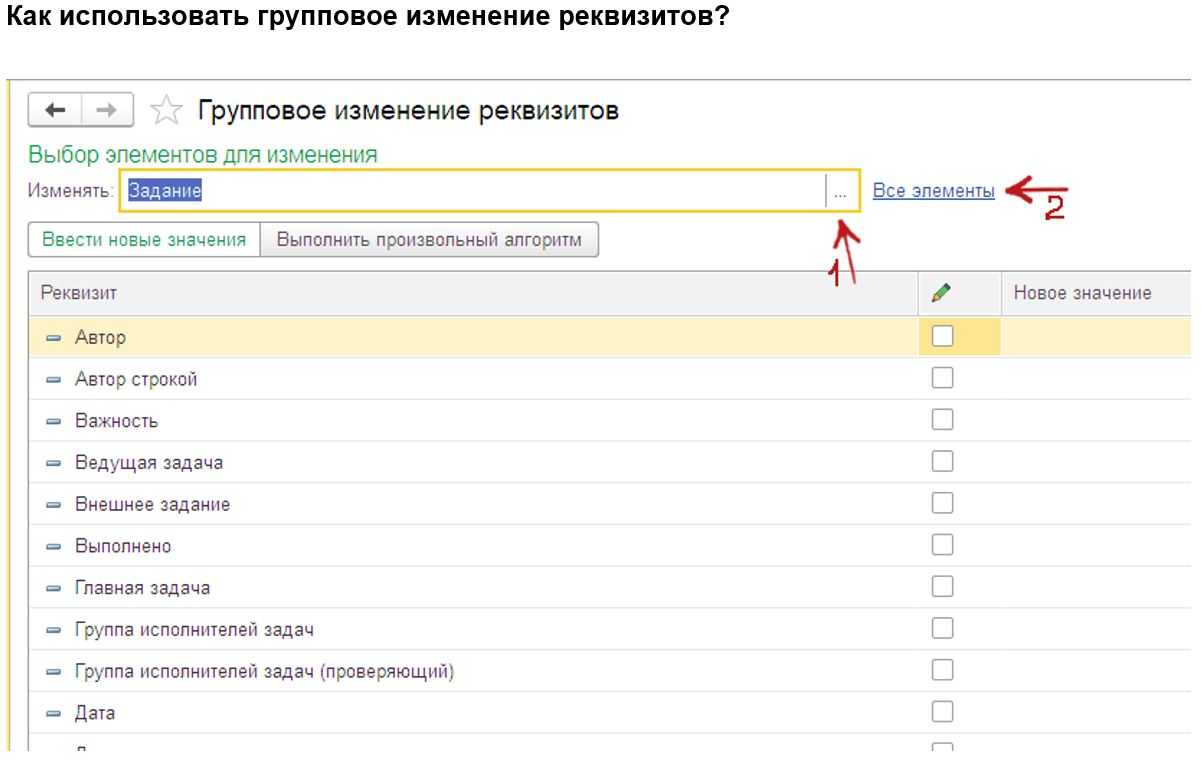This screenshot has height=761, width=1202.
Task: Switch to Ввести новые значения tab
Action: pos(144,240)
